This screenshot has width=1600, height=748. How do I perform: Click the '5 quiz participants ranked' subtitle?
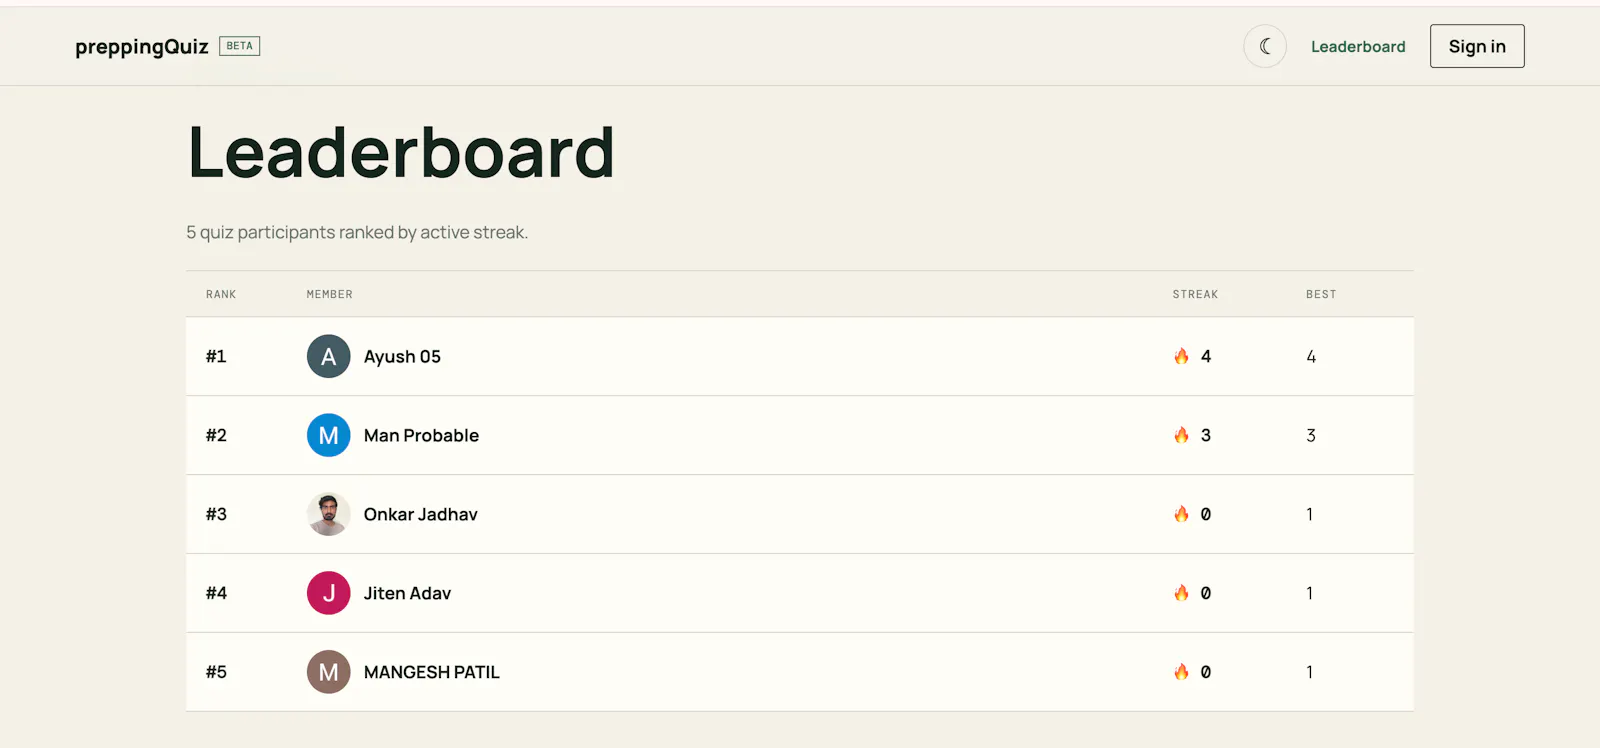click(x=357, y=232)
